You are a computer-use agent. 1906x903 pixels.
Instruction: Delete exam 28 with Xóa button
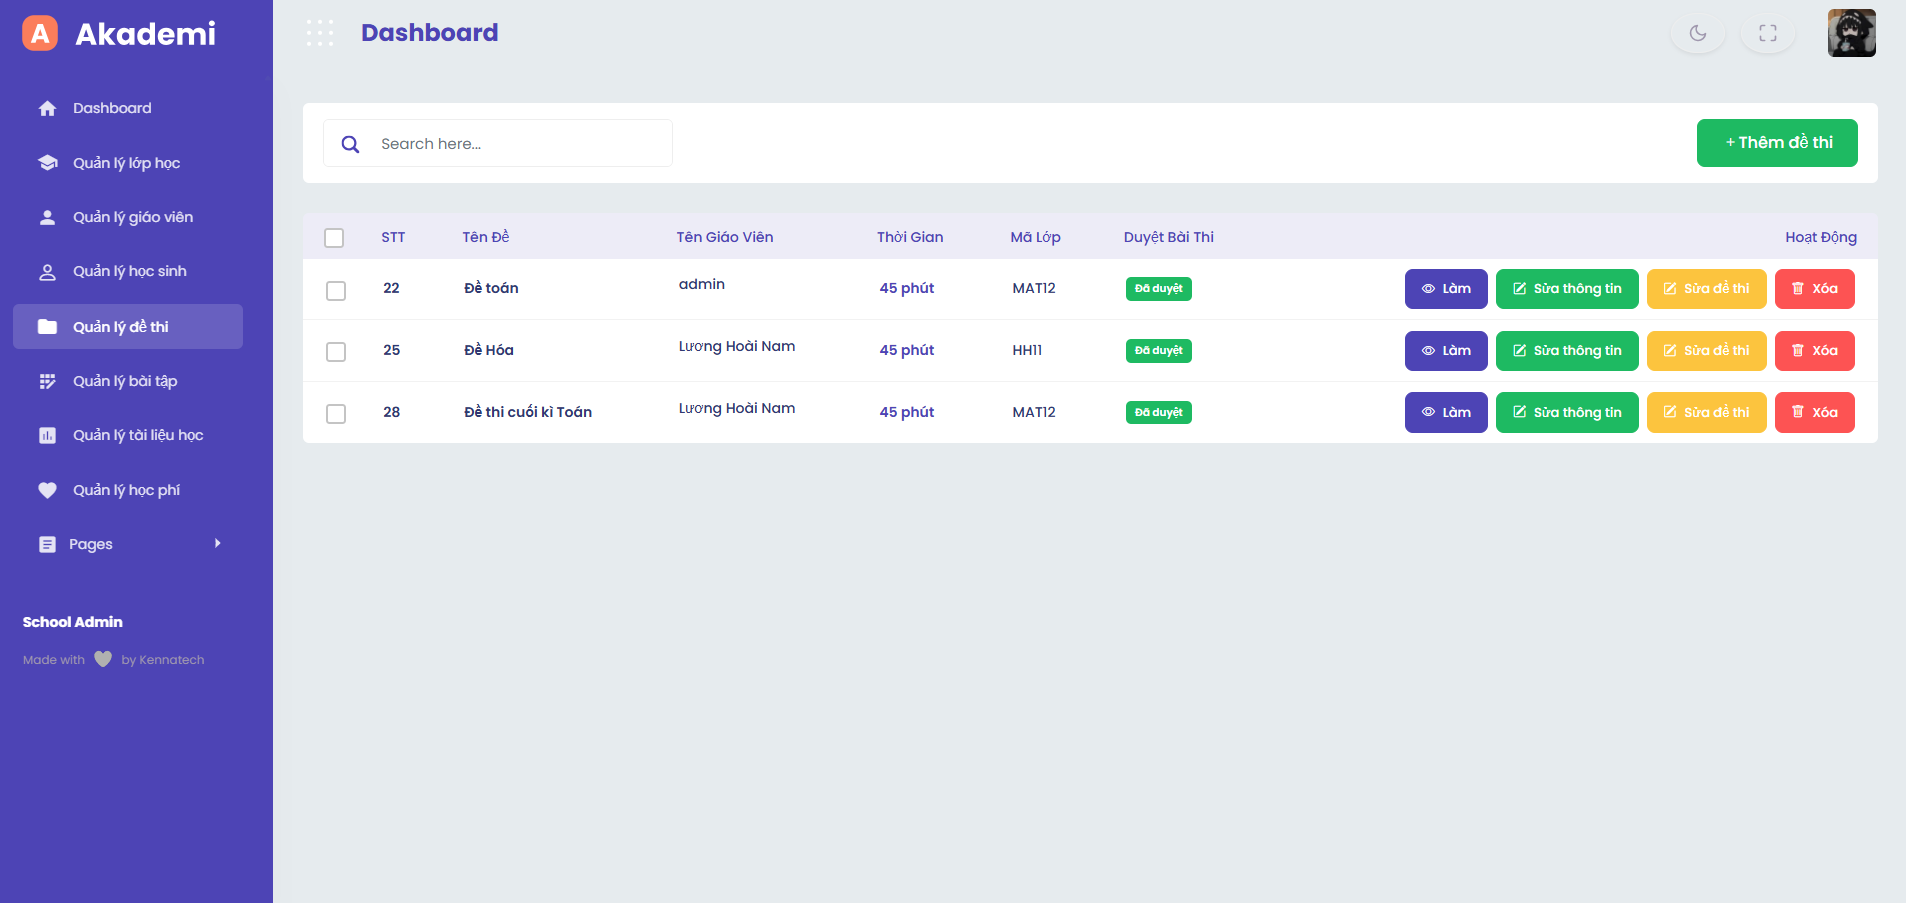click(x=1814, y=412)
